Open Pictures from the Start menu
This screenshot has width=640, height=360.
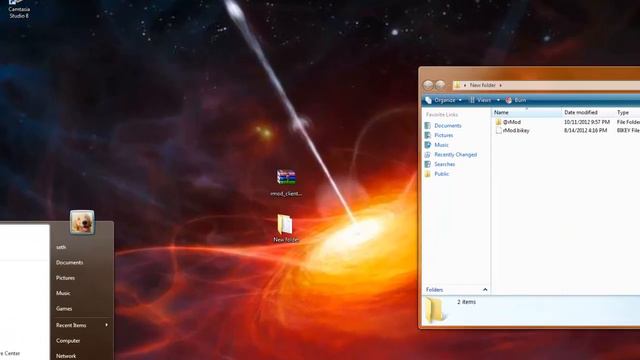point(65,278)
